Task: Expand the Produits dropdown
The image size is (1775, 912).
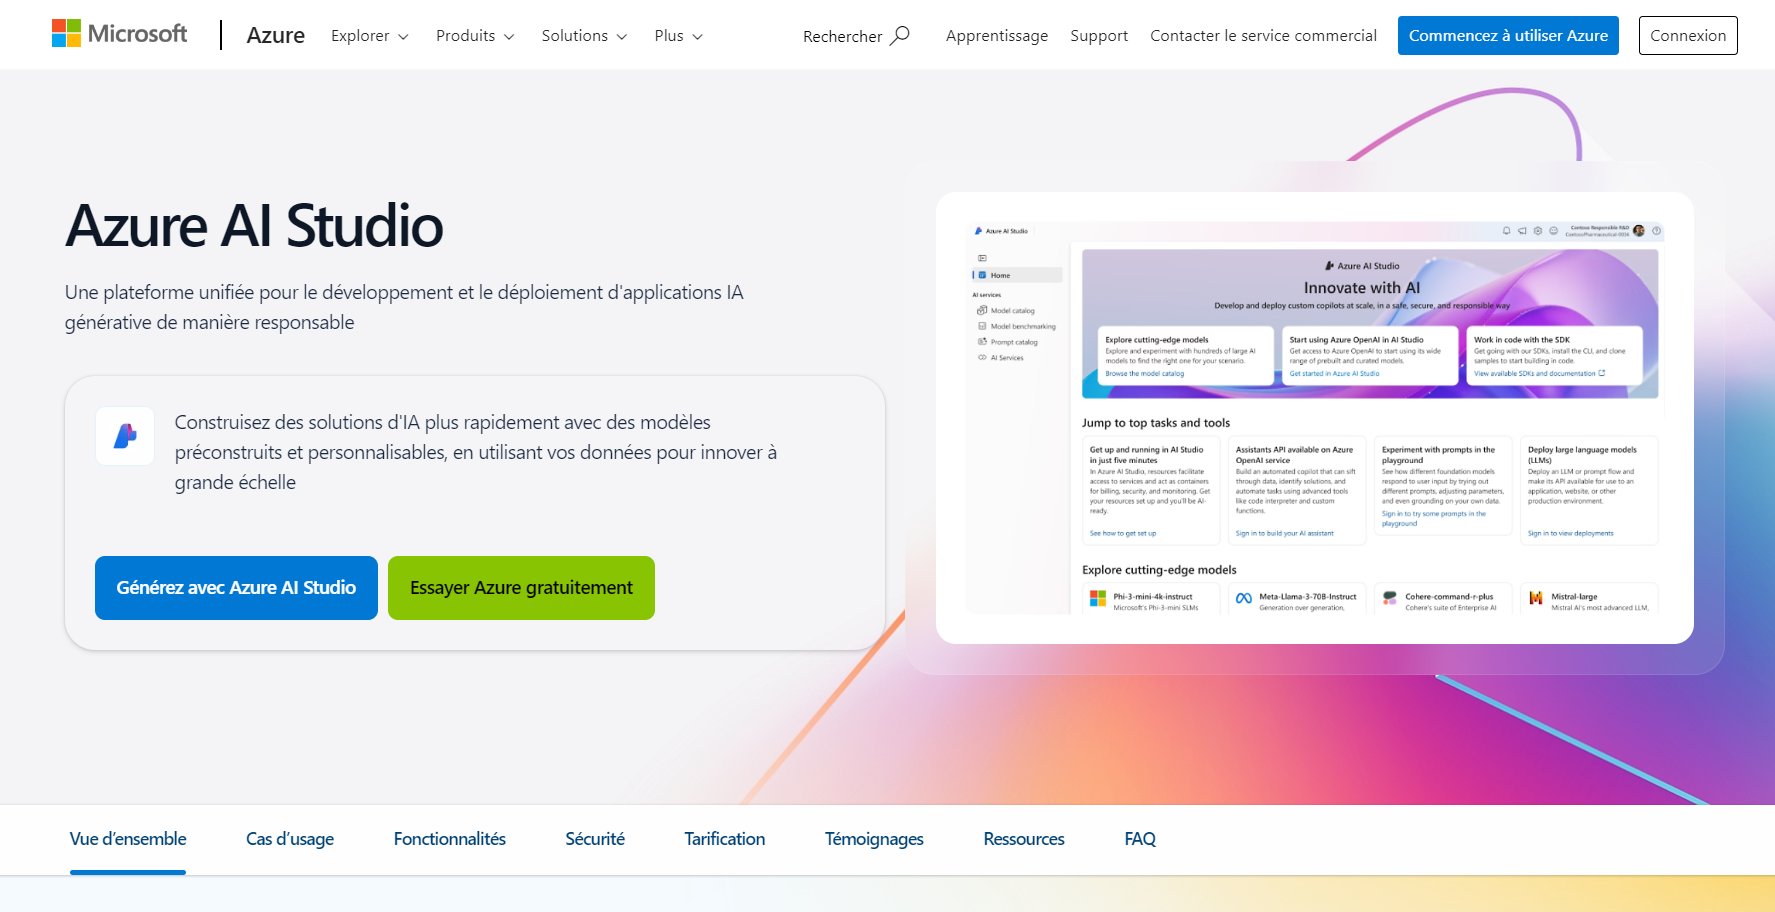Action: point(475,36)
